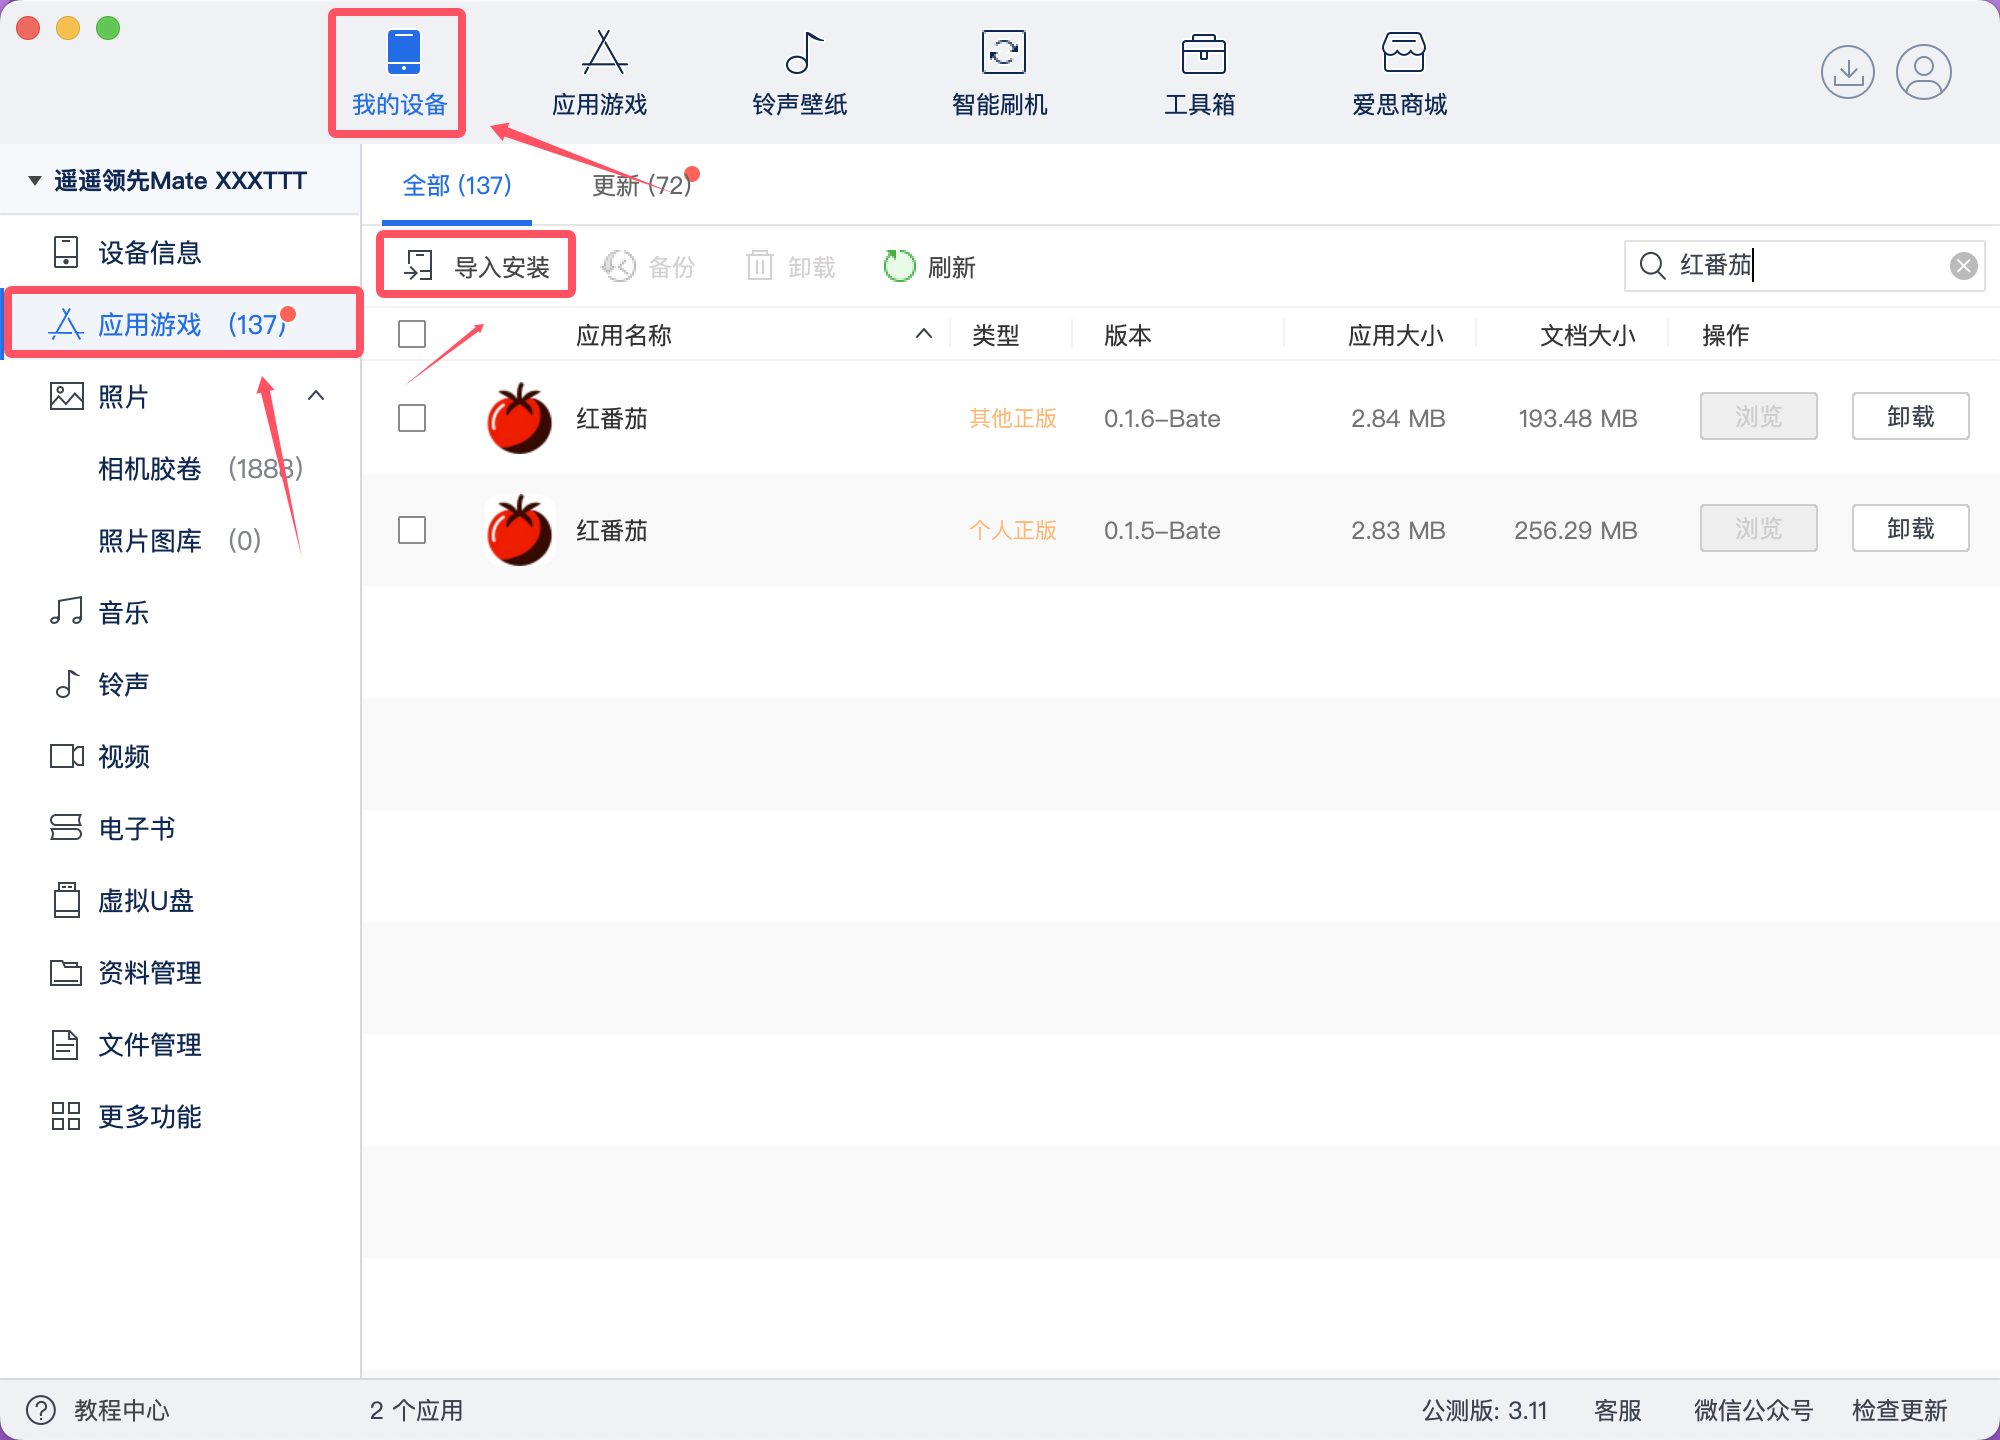
Task: Open the 工具箱 toolbox
Action: 1200,74
